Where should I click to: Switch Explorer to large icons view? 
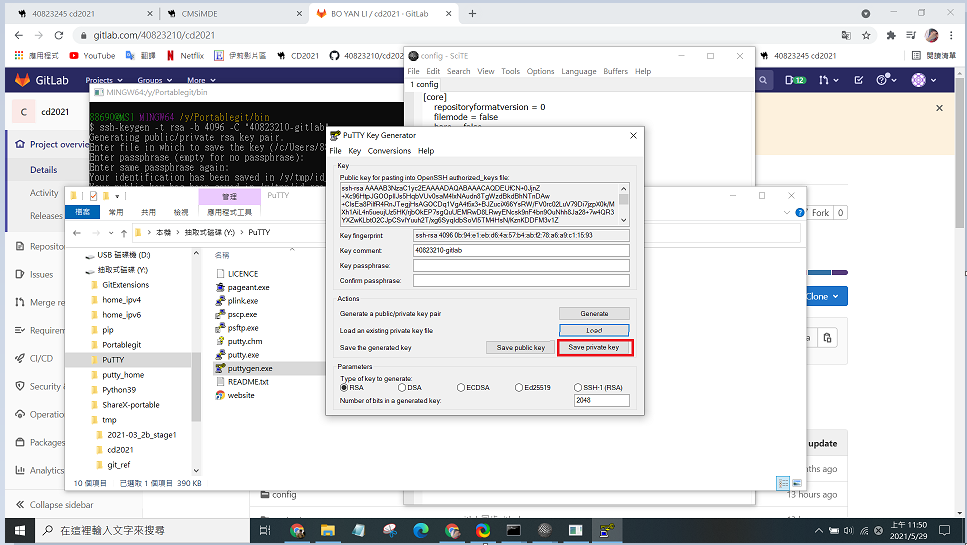[797, 483]
